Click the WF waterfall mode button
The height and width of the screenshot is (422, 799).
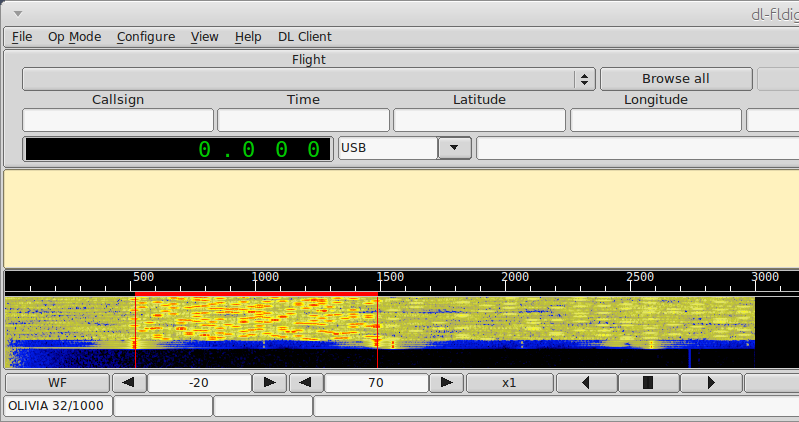coord(57,383)
